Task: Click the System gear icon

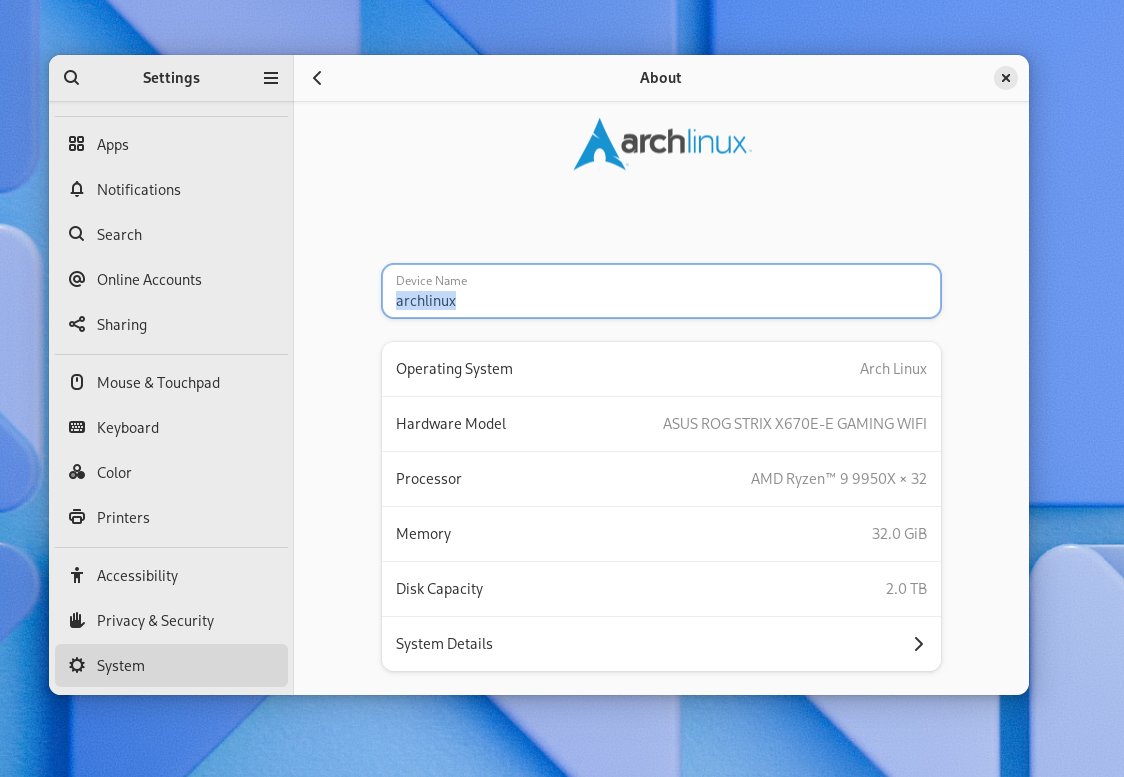Action: [77, 665]
